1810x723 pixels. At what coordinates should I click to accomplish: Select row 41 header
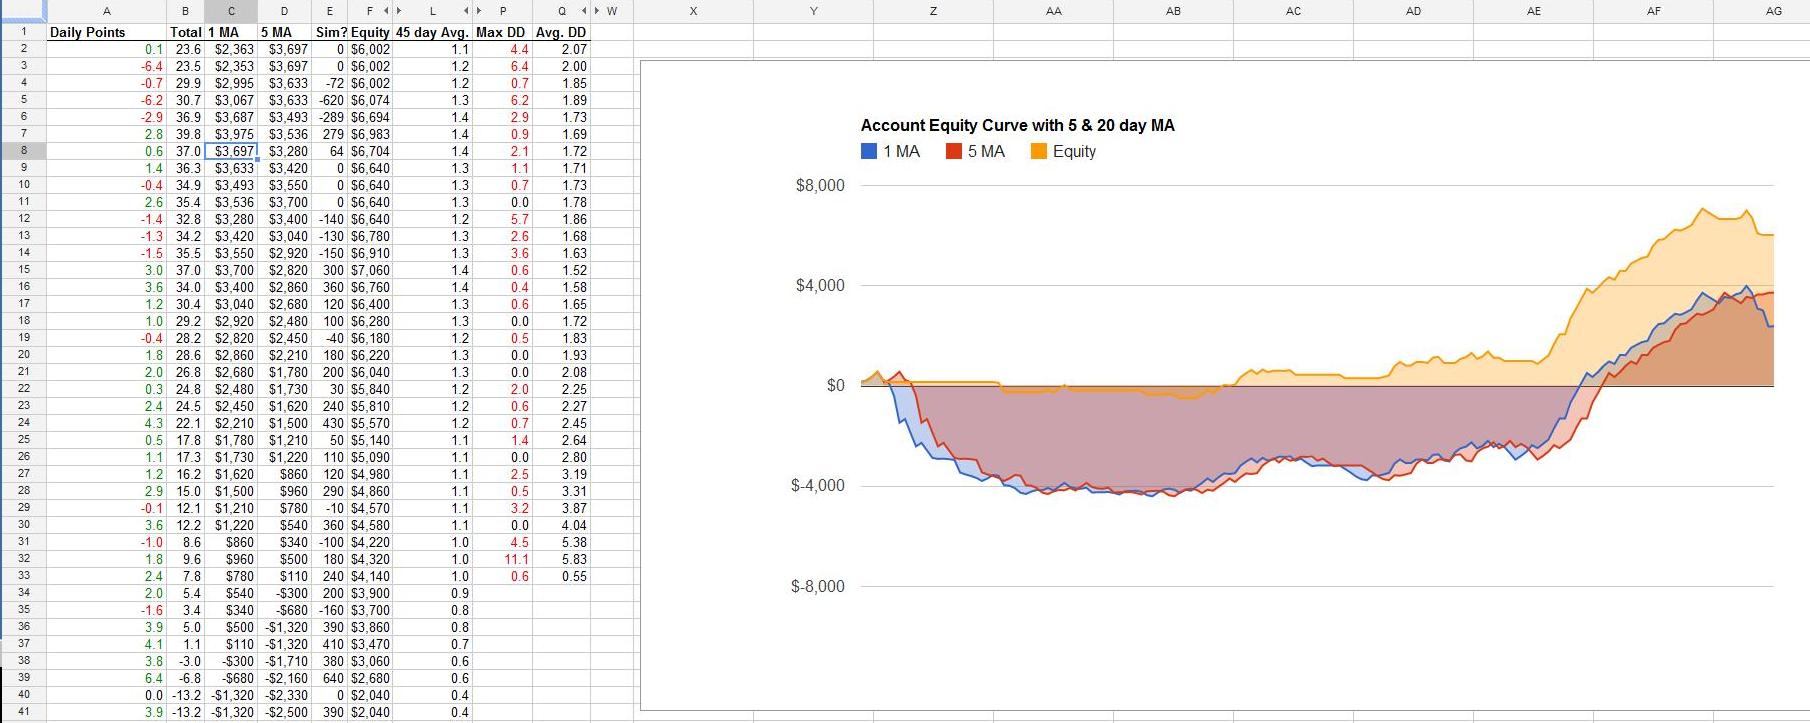pyautogui.click(x=23, y=712)
